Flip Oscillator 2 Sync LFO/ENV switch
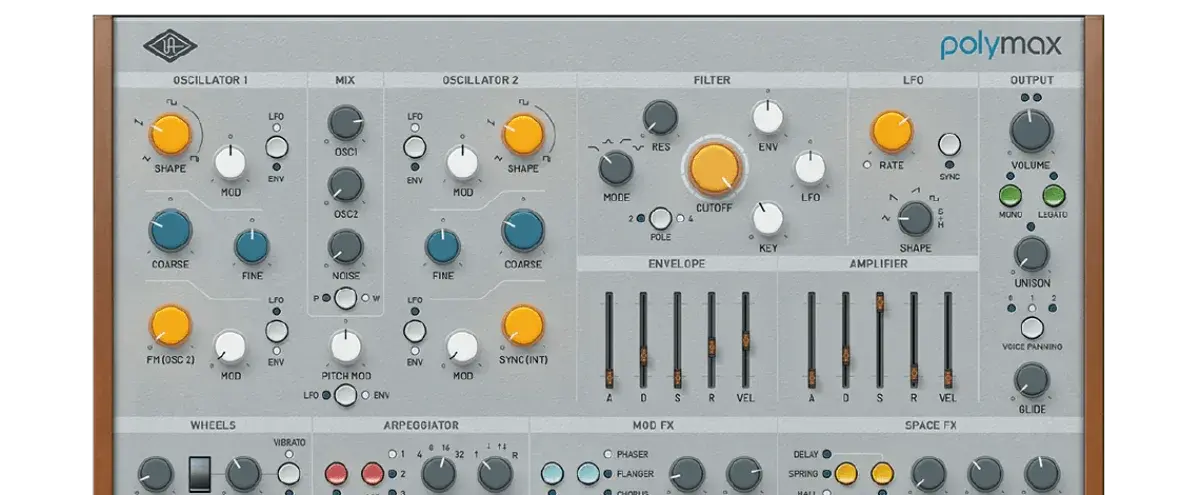1200x495 pixels. pos(414,330)
